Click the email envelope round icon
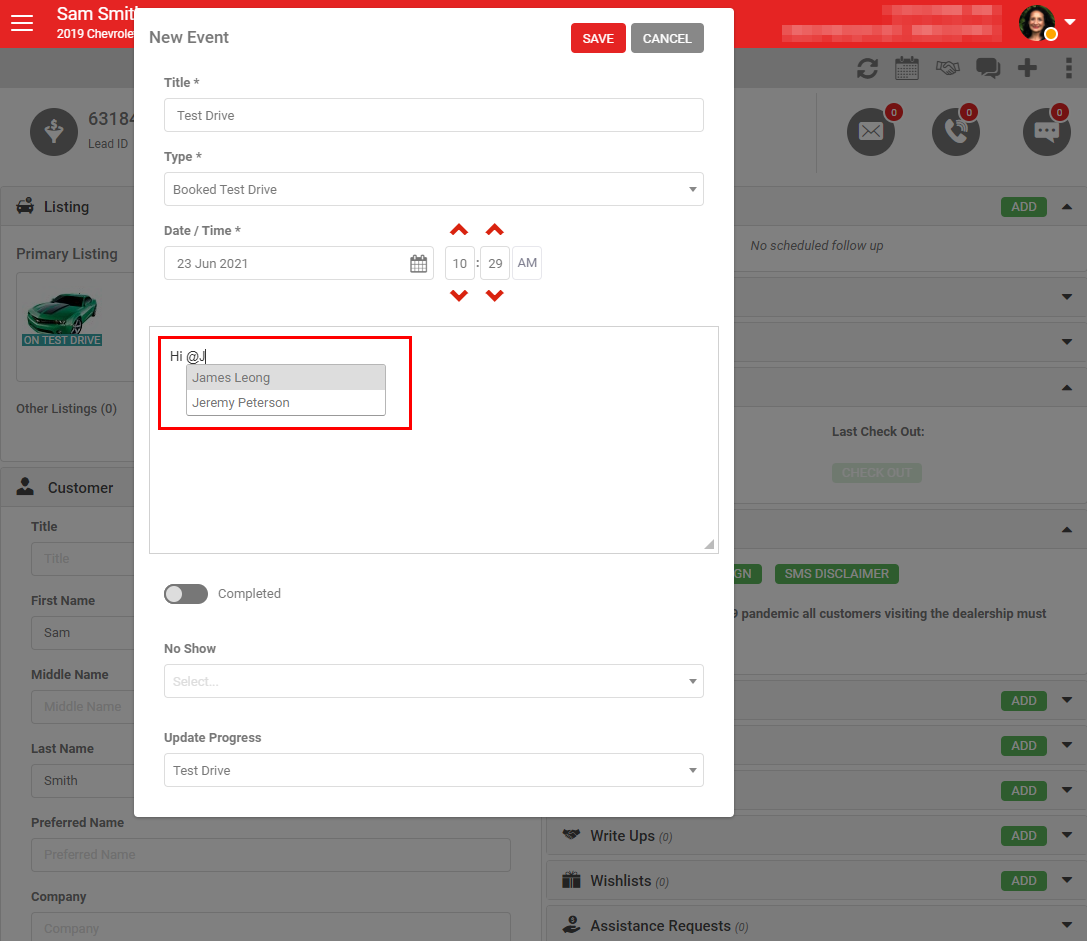This screenshot has width=1087, height=941. click(871, 132)
